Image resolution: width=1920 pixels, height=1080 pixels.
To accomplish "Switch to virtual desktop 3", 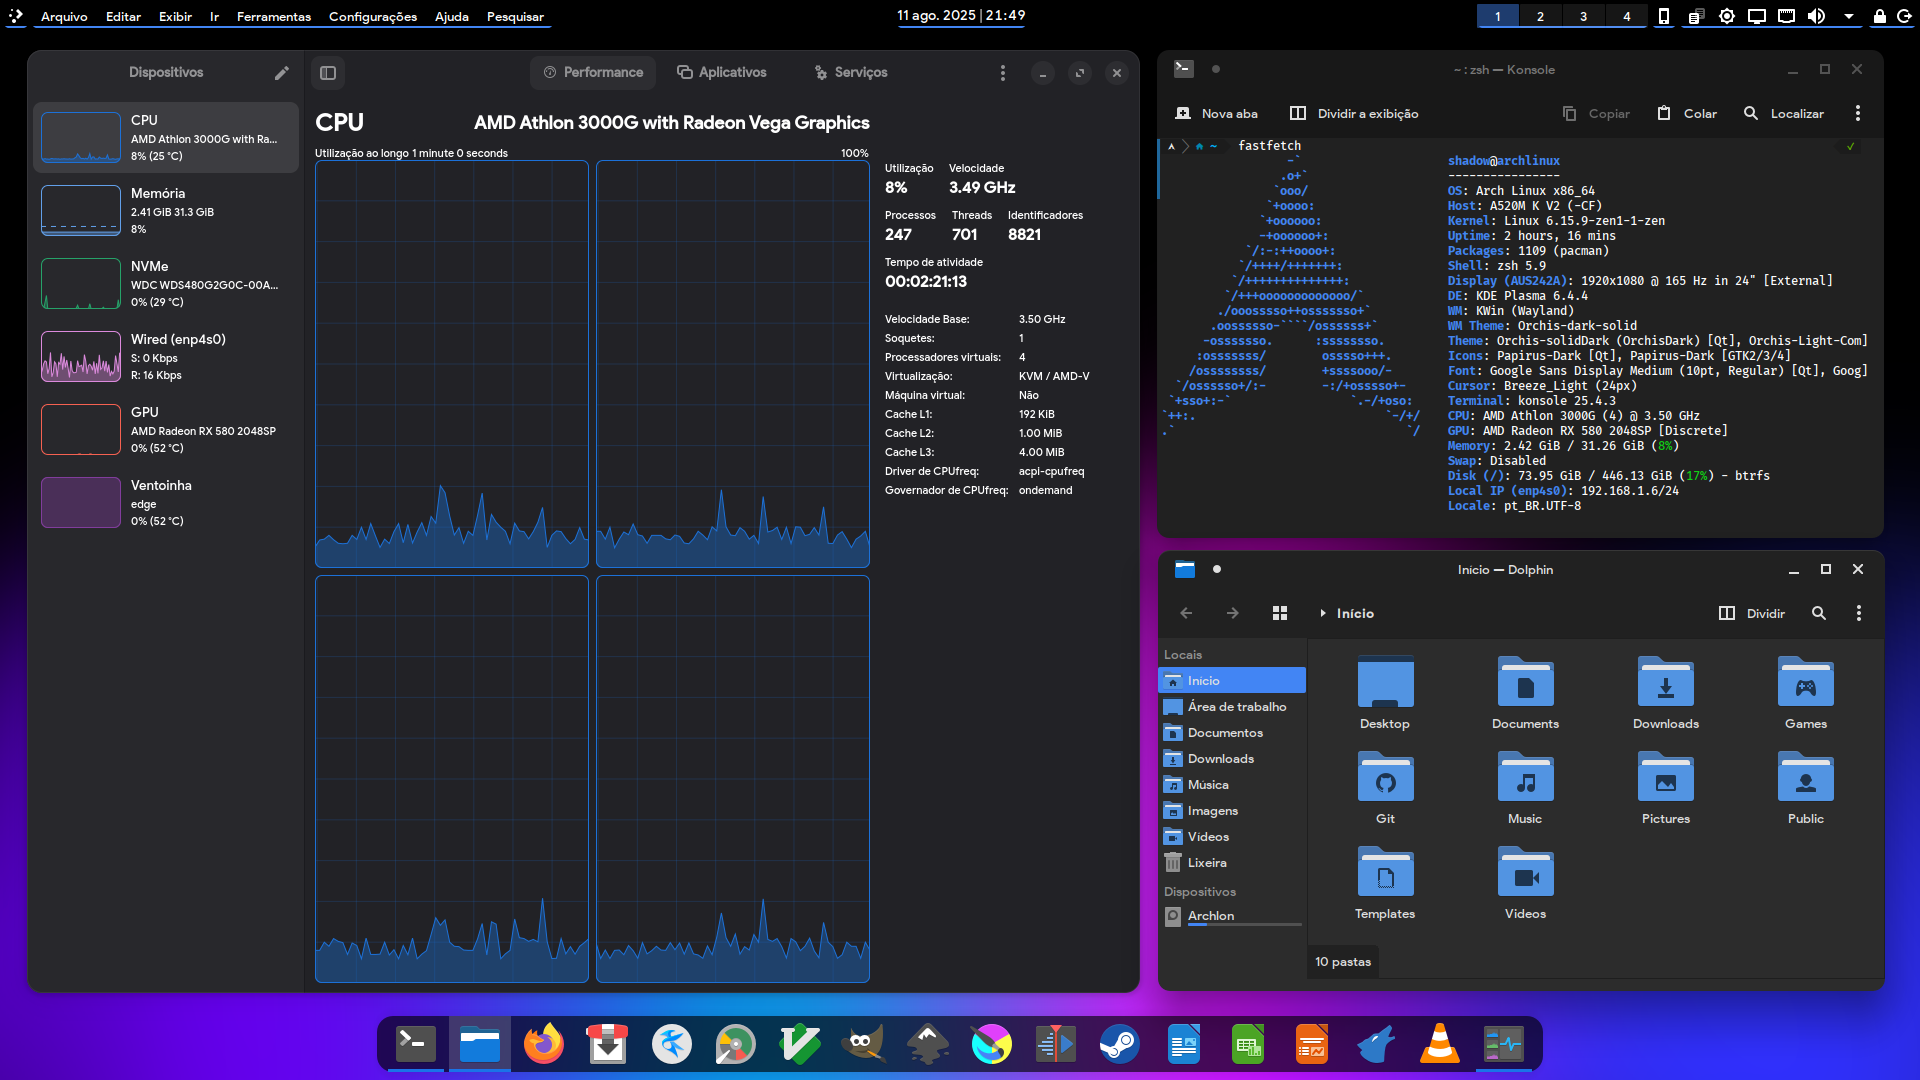I will coord(1583,16).
